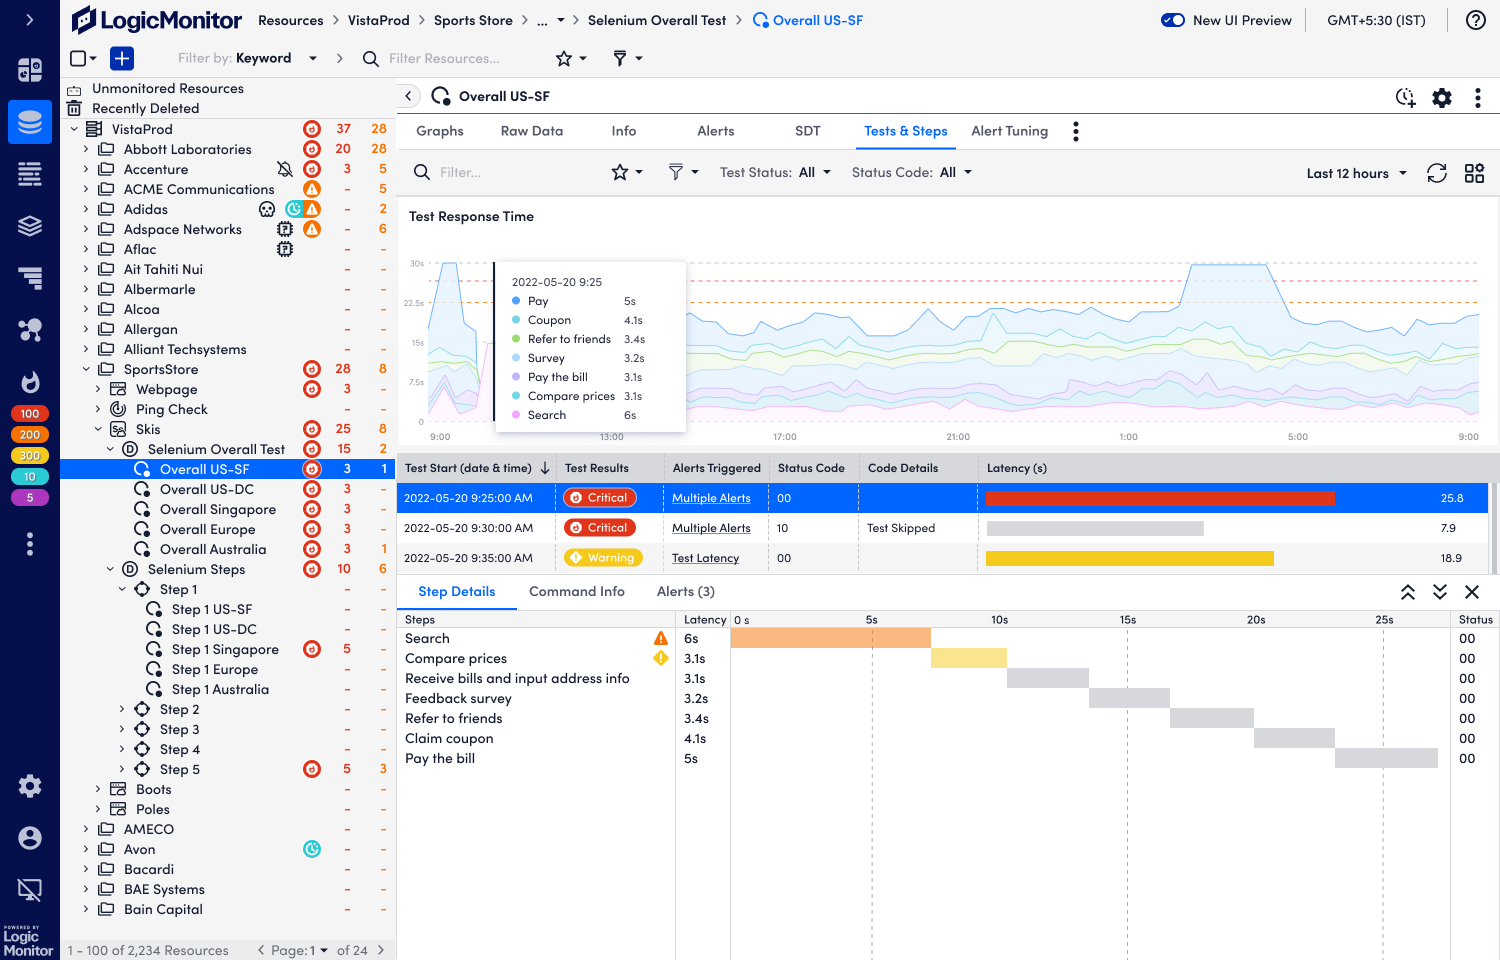This screenshot has height=960, width=1500.
Task: Create a new resource with the blue plus button
Action: 121,58
